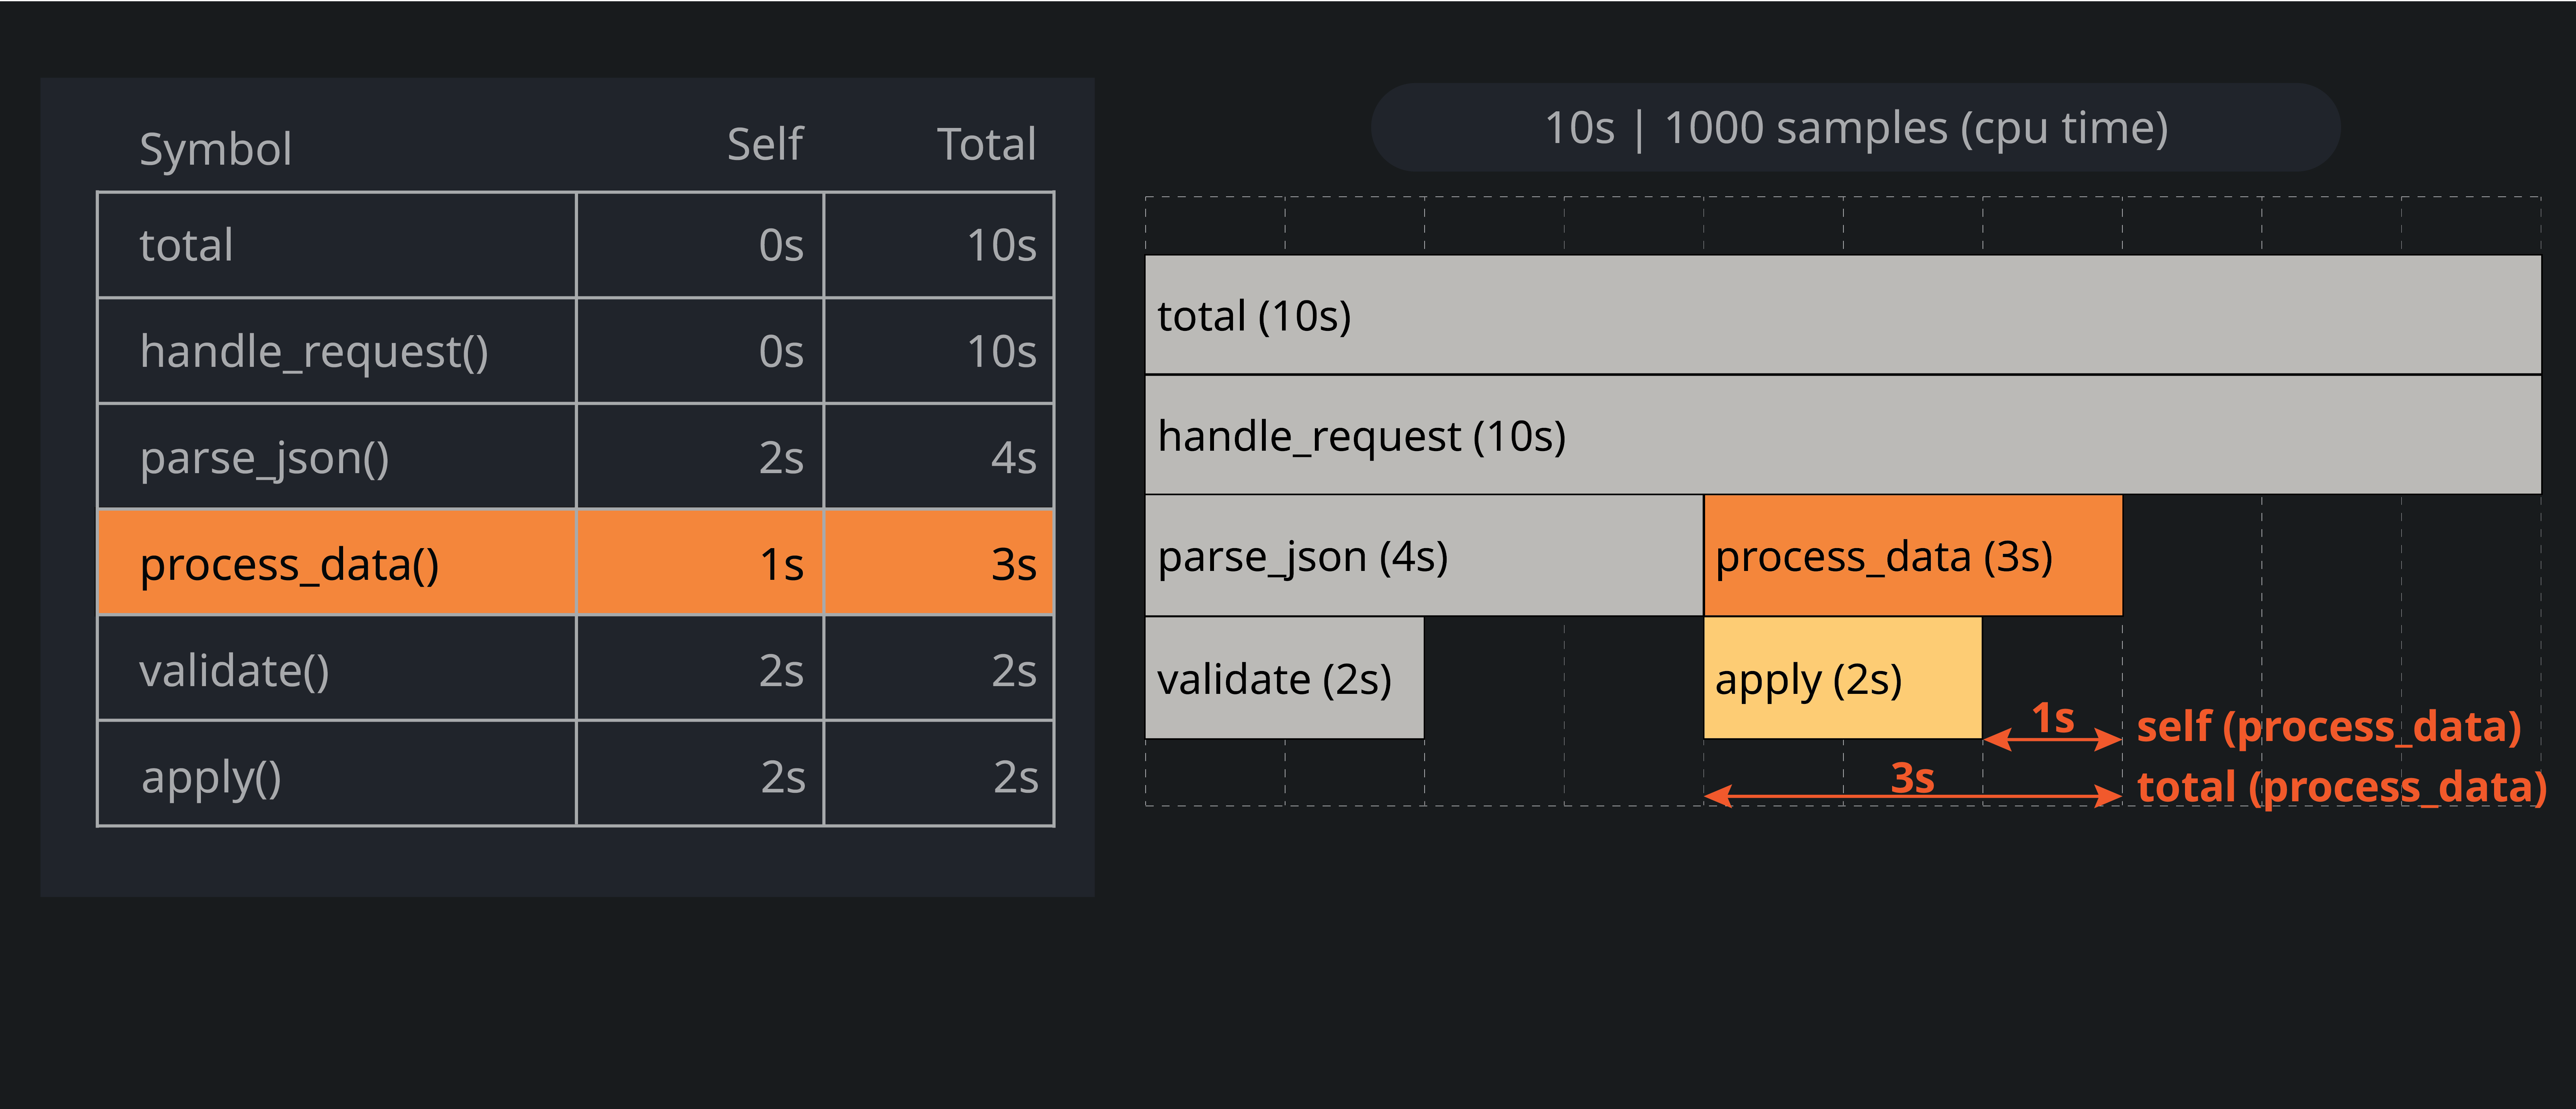This screenshot has height=1109, width=2576.
Task: Click the Symbol column header
Action: [x=216, y=149]
